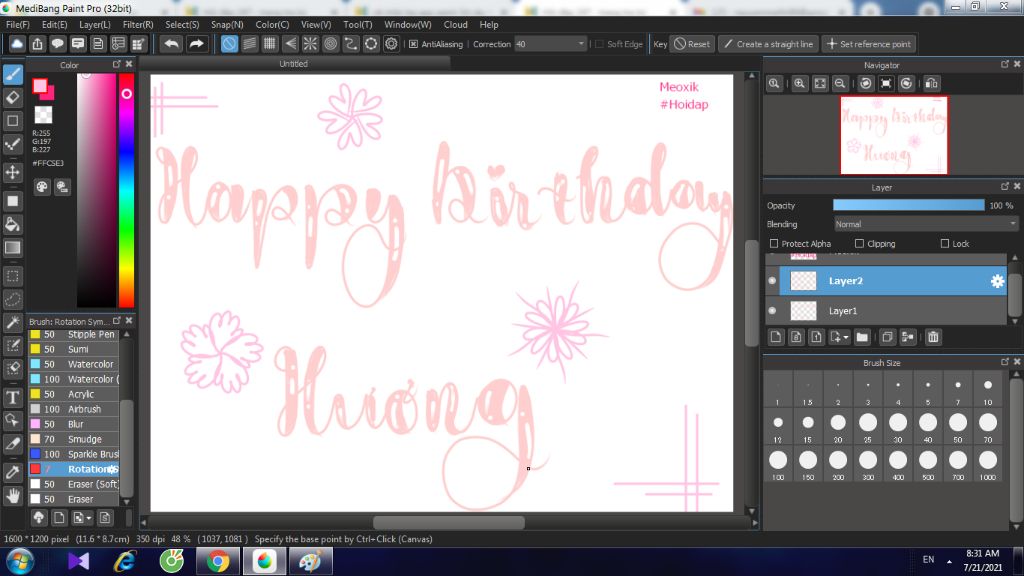Click the Redo arrow

click(x=196, y=44)
